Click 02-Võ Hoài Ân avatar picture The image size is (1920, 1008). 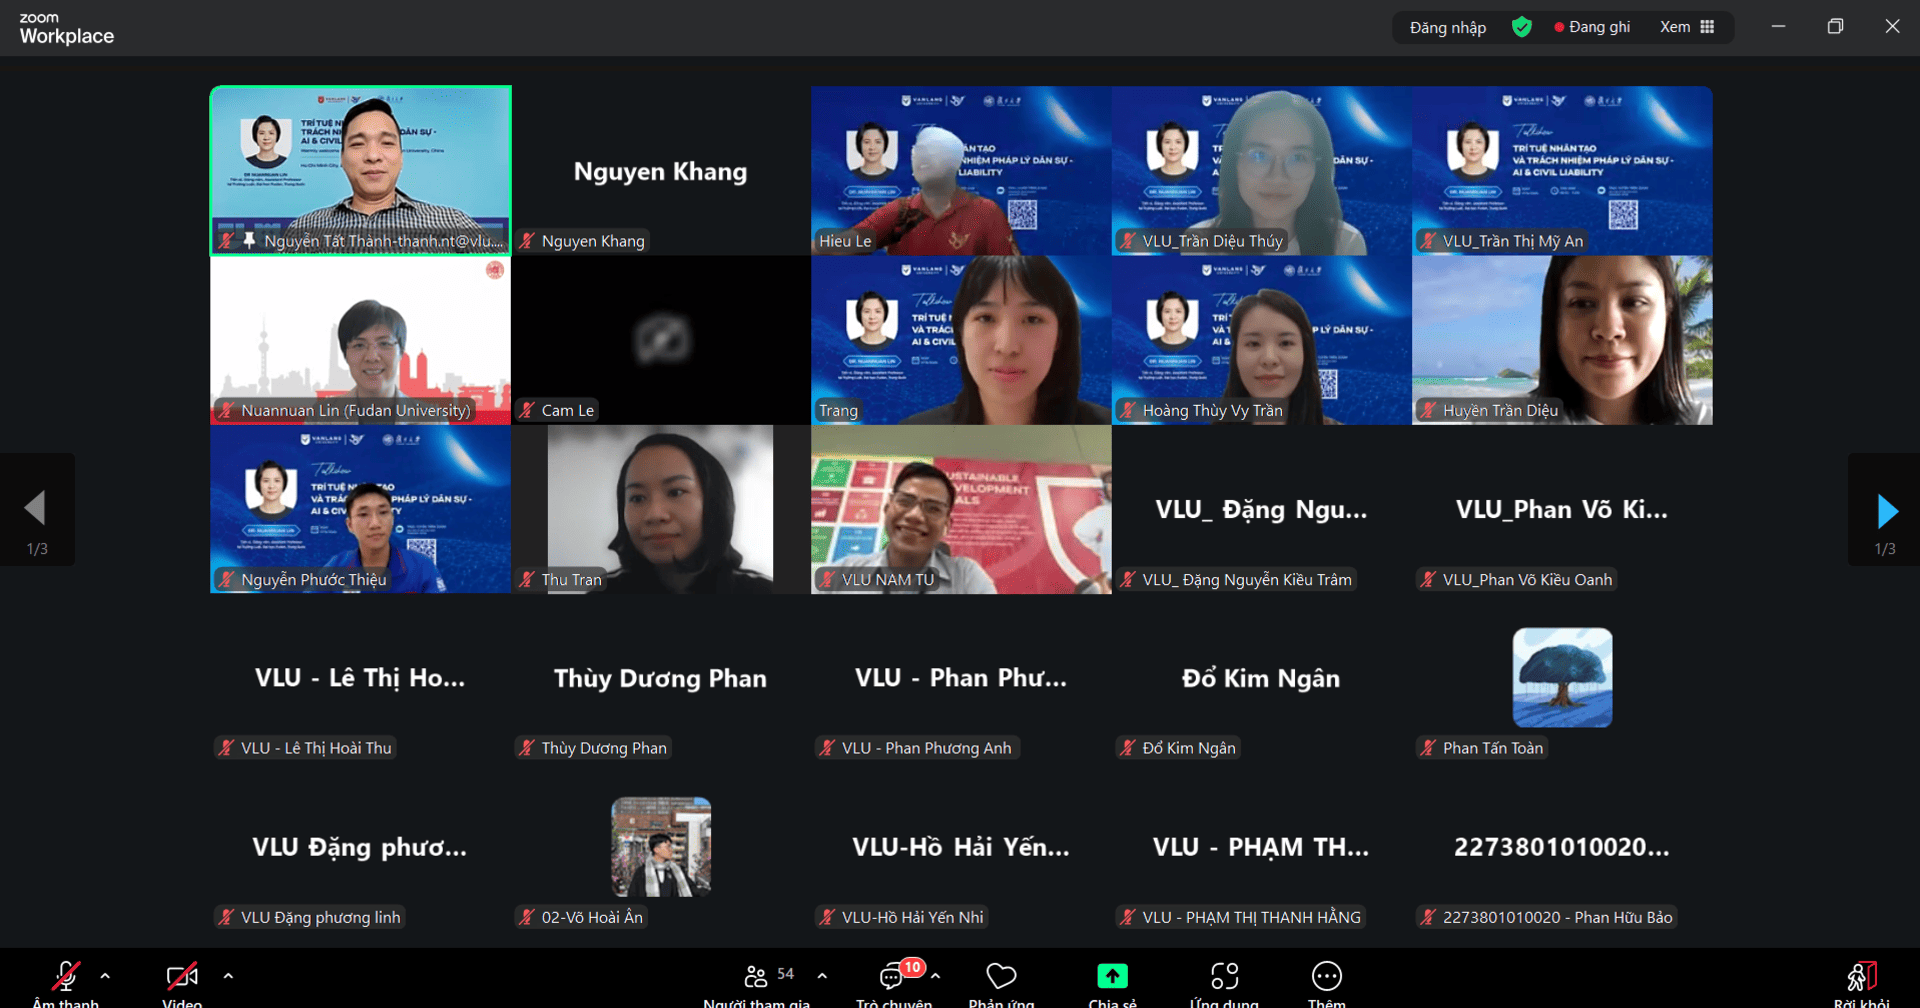tap(661, 846)
